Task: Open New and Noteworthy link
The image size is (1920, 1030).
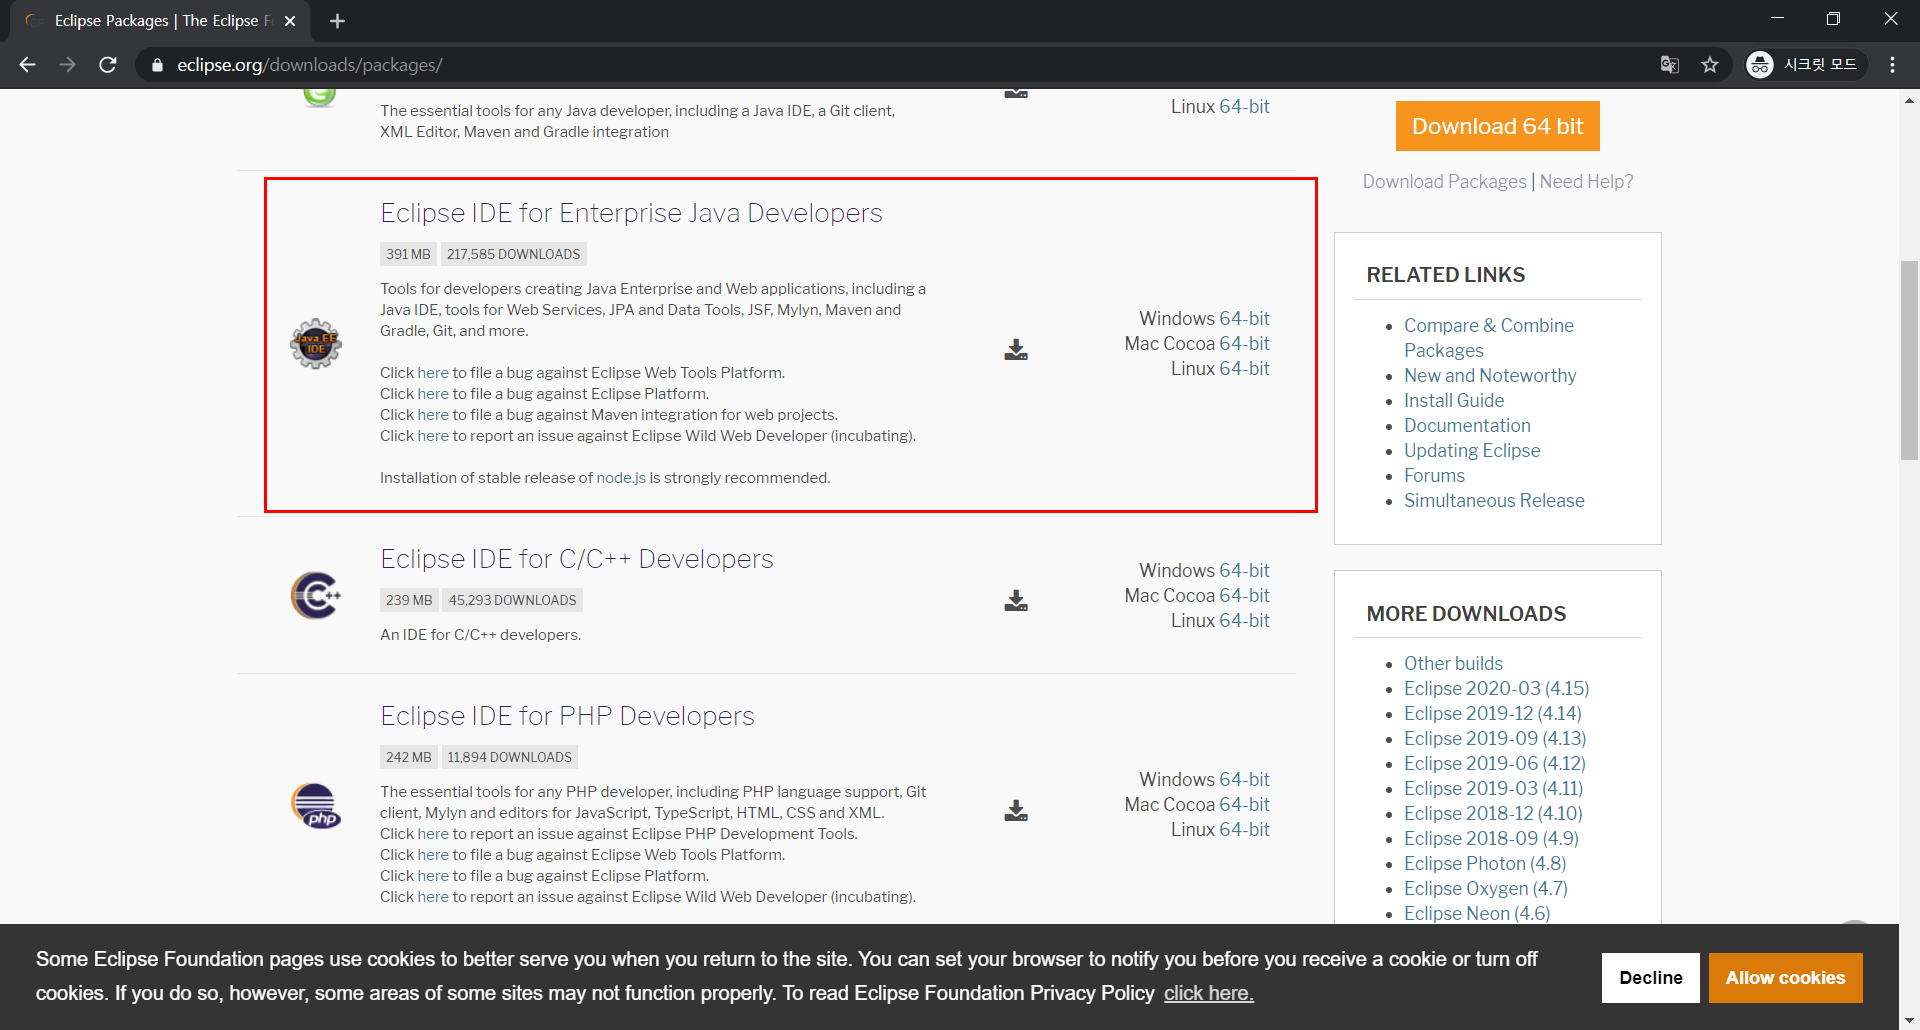Action: pos(1490,376)
